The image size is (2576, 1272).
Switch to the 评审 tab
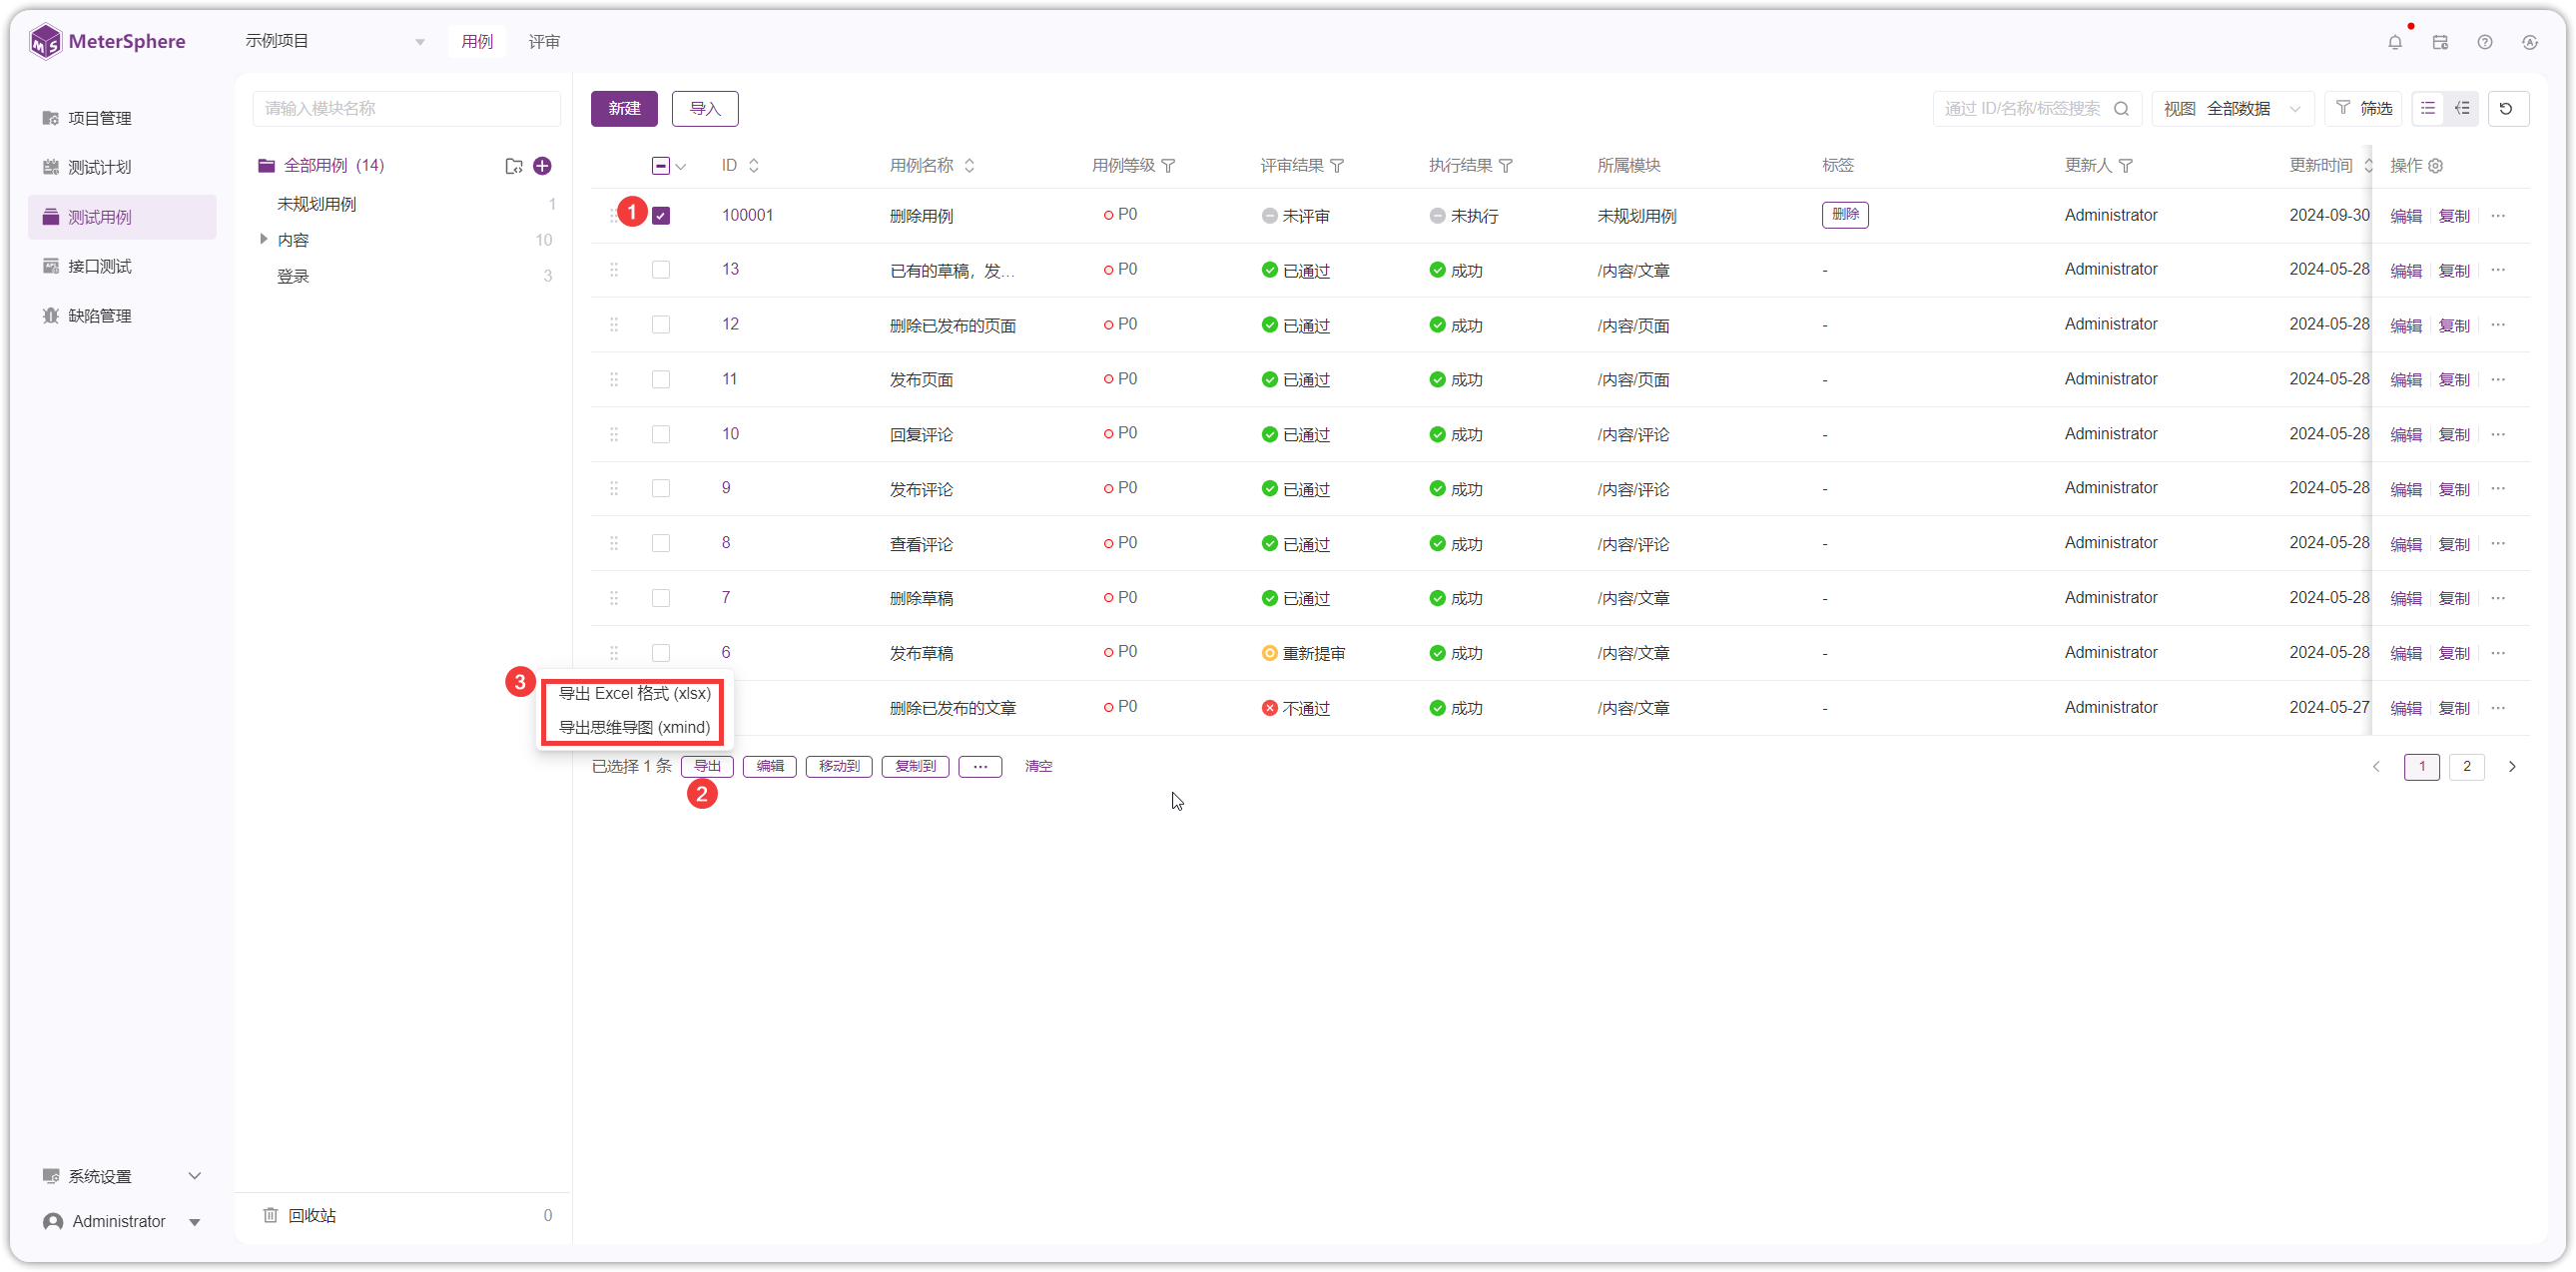click(x=544, y=42)
